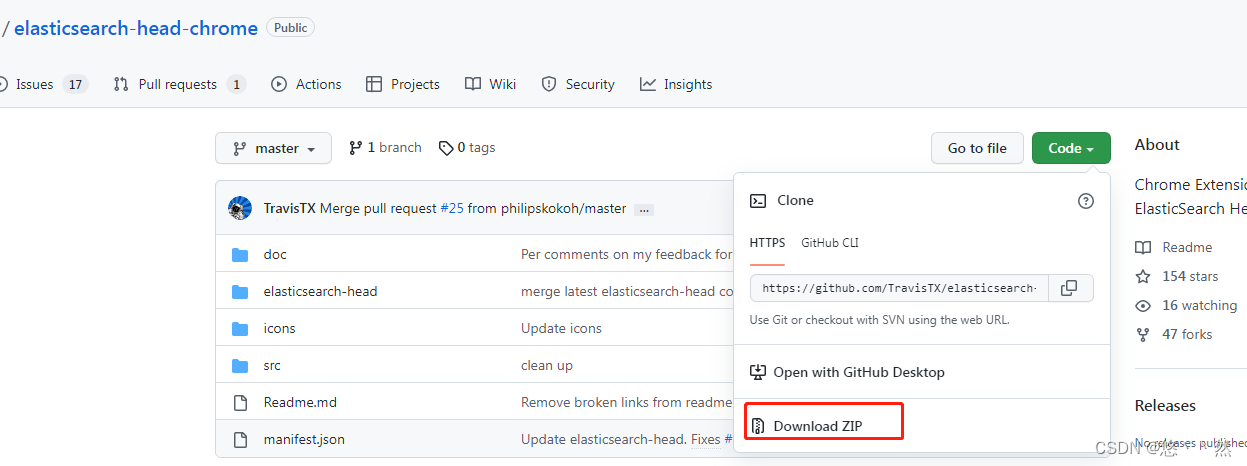Screen dimensions: 1247x466
Task: Click the manifest.json file icon
Action: pyautogui.click(x=240, y=439)
